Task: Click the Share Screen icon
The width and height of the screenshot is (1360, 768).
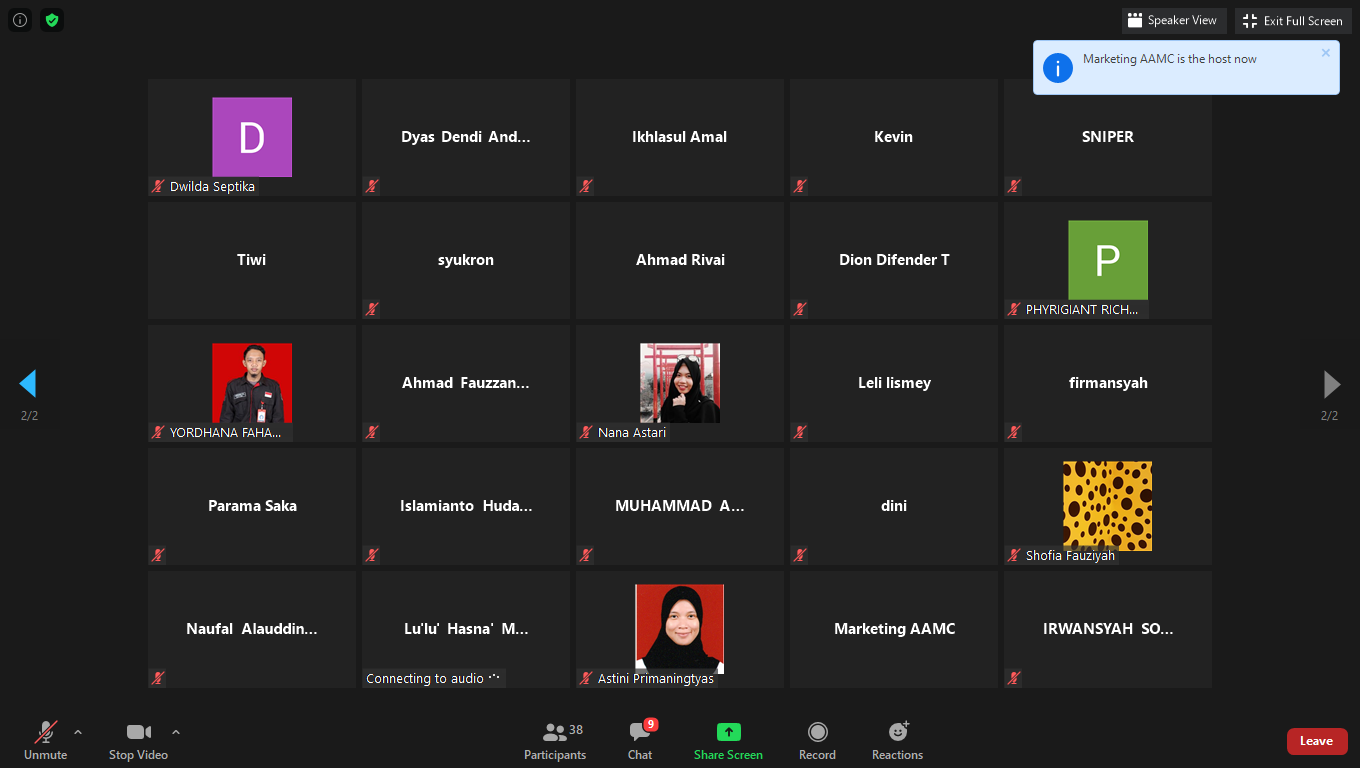Action: coord(728,733)
